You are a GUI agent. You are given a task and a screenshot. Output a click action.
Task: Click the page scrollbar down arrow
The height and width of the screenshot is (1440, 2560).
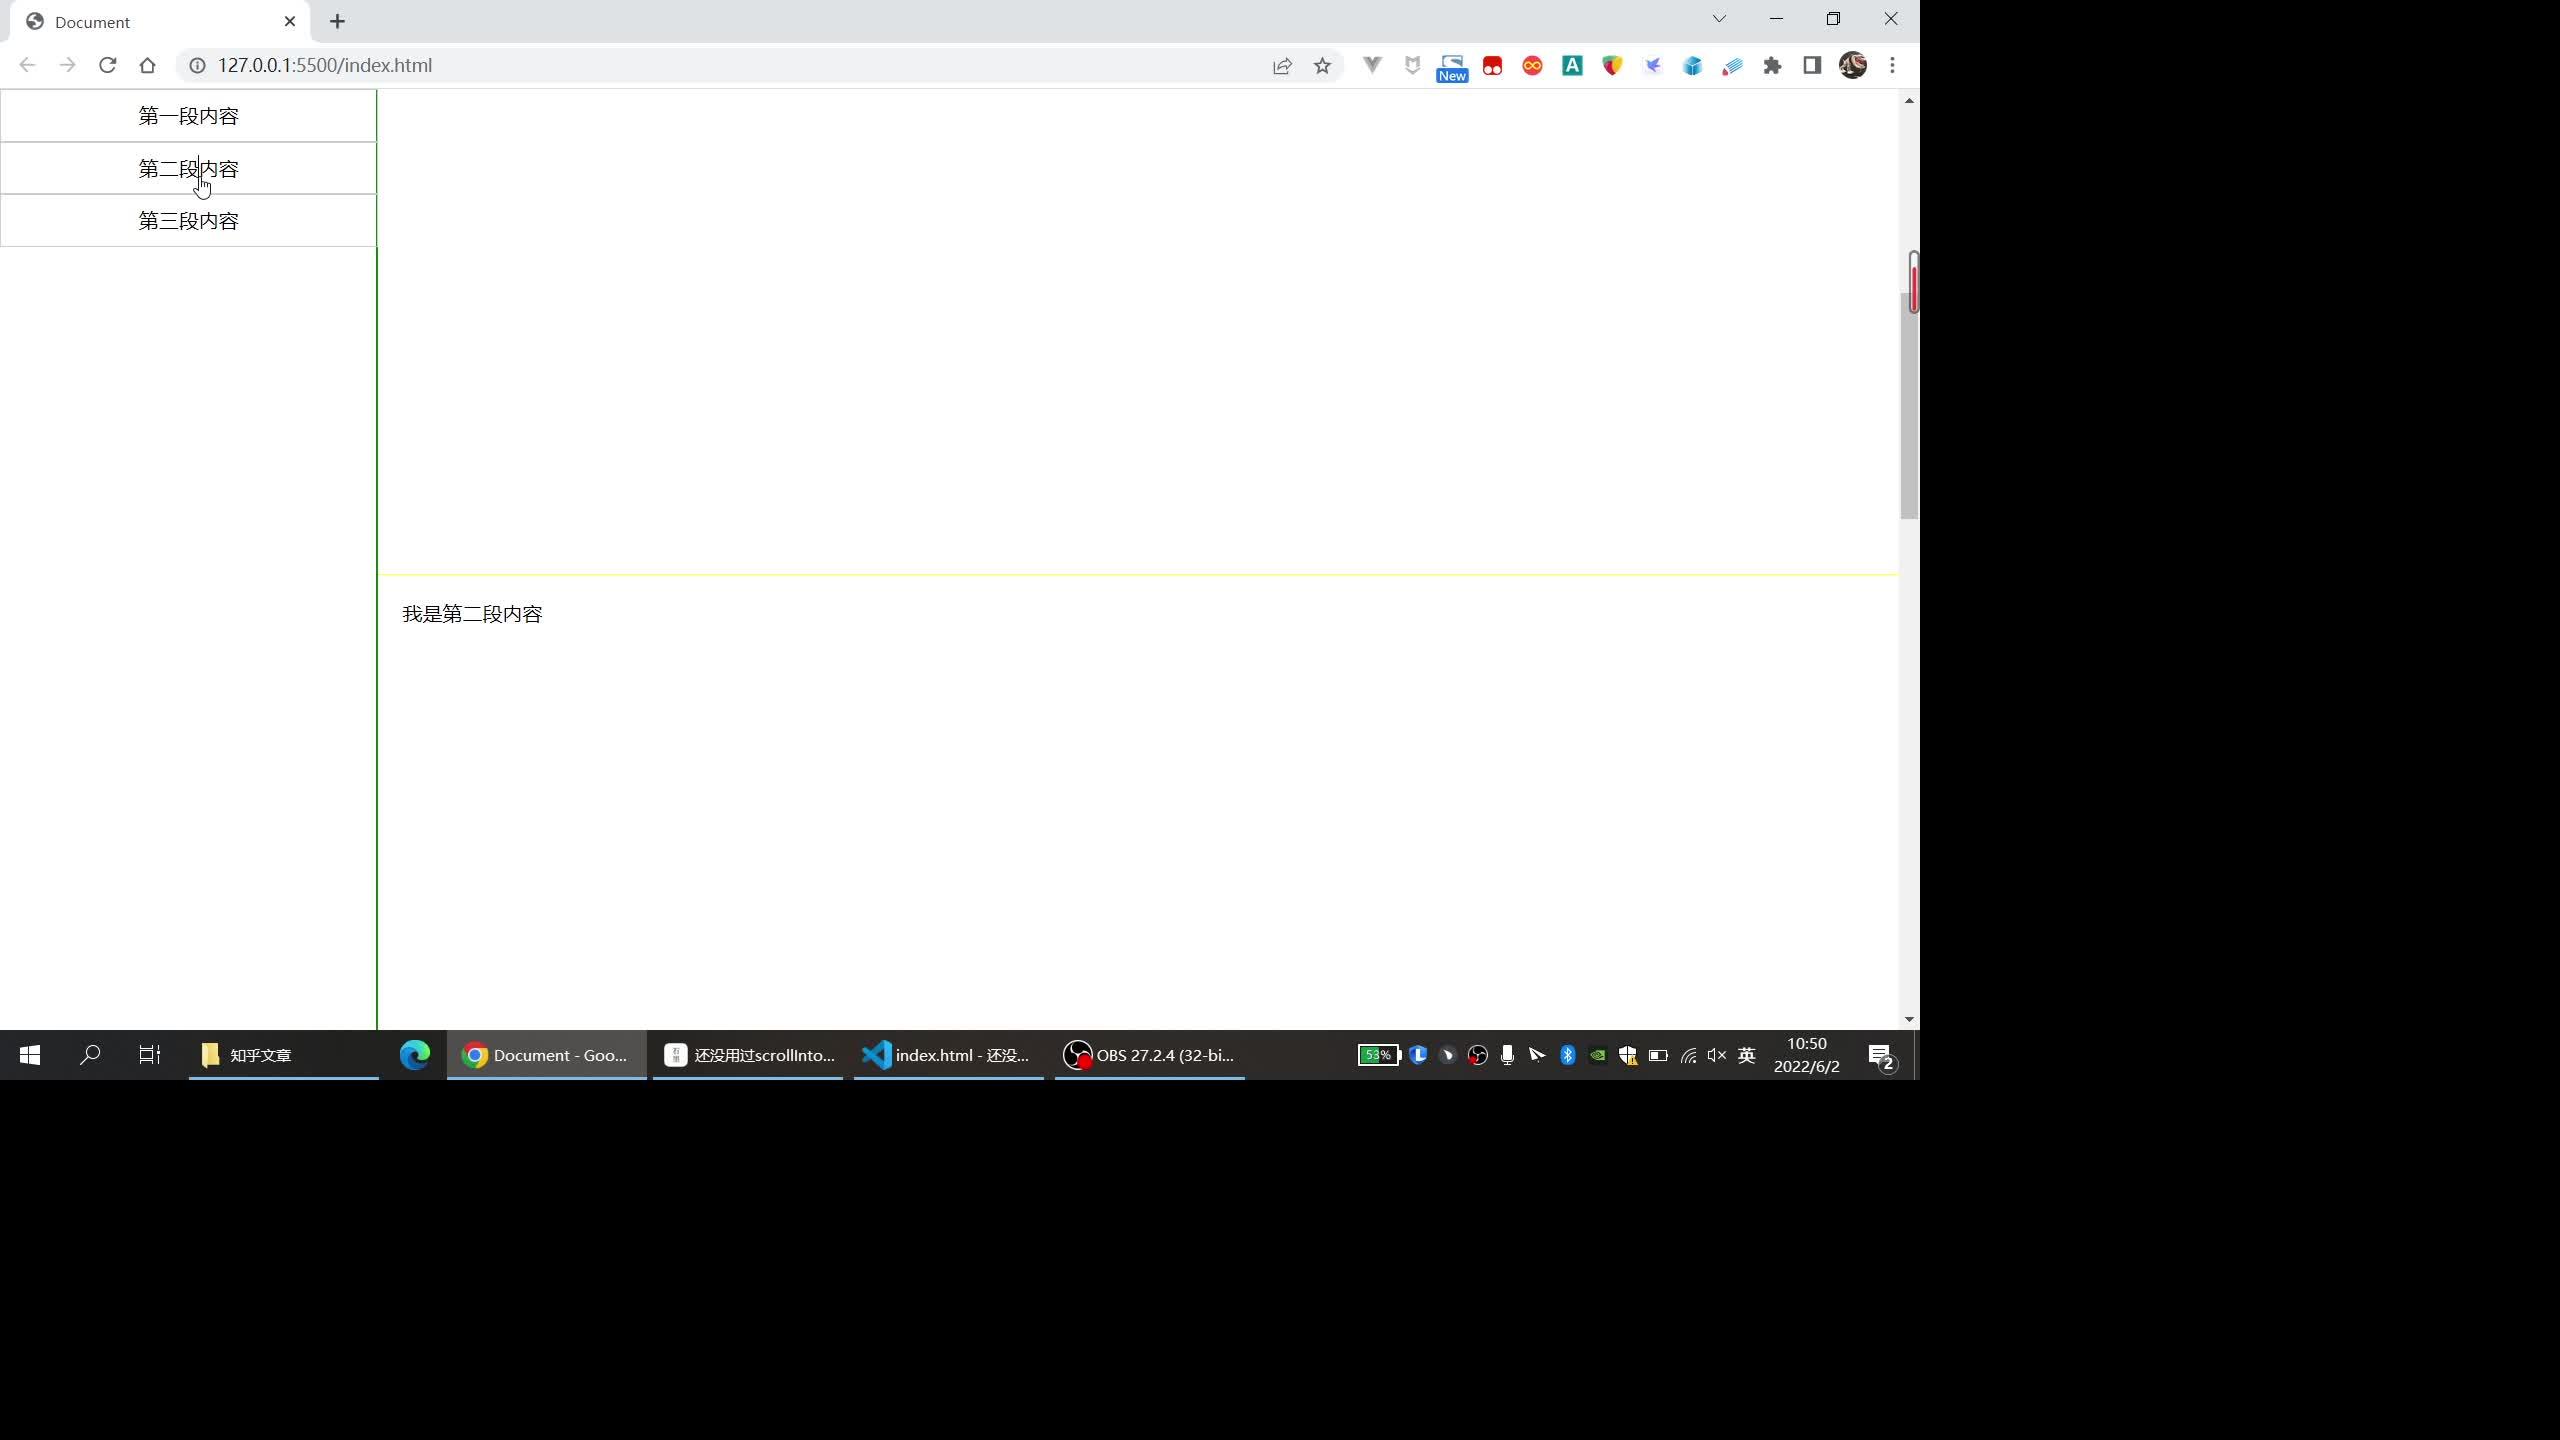[x=1909, y=1019]
